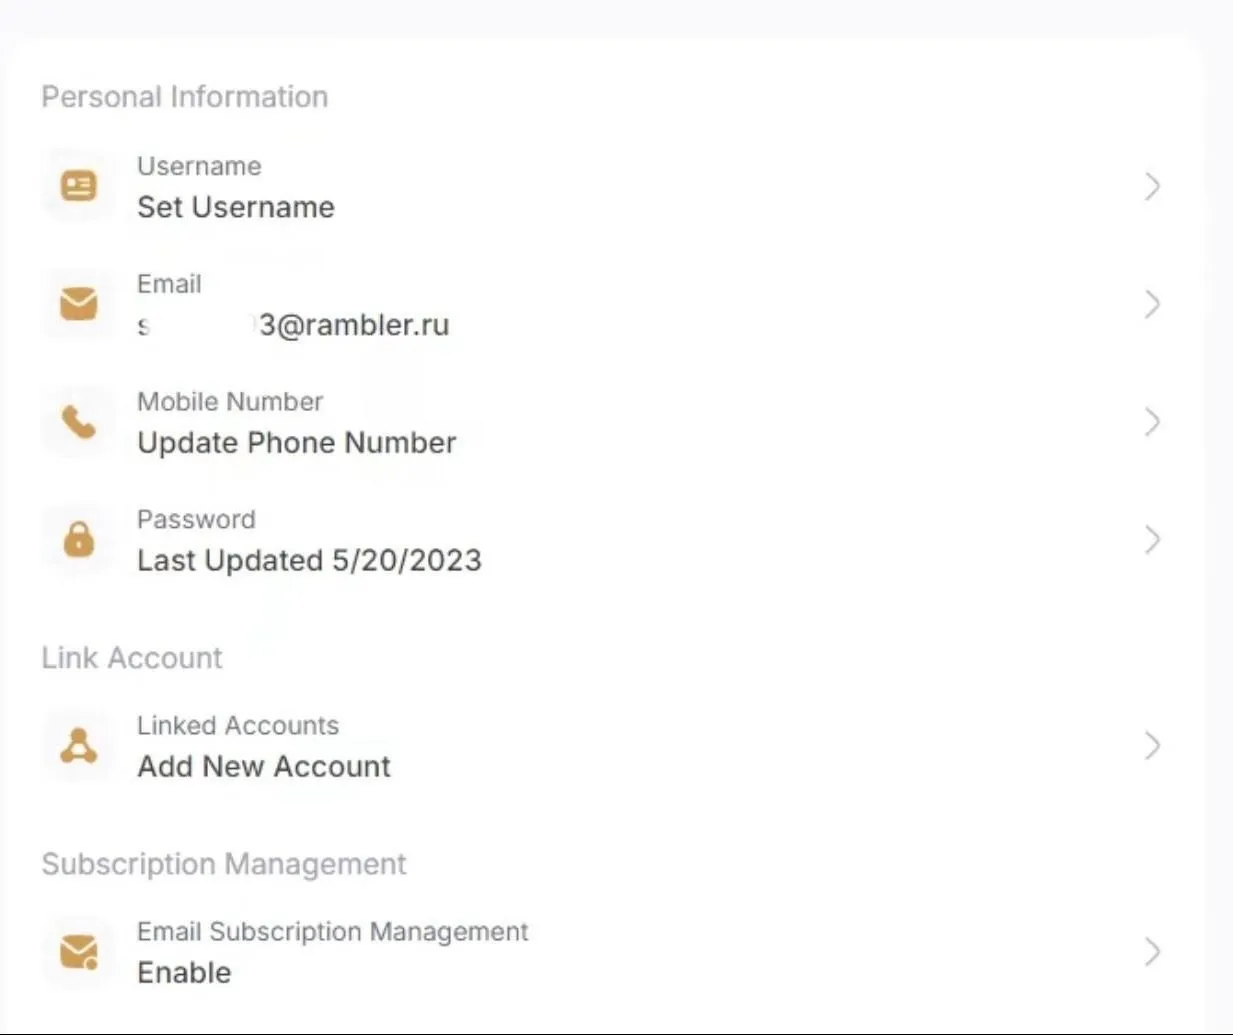Click the Email envelope icon
This screenshot has height=1035, width=1233.
pyautogui.click(x=78, y=304)
